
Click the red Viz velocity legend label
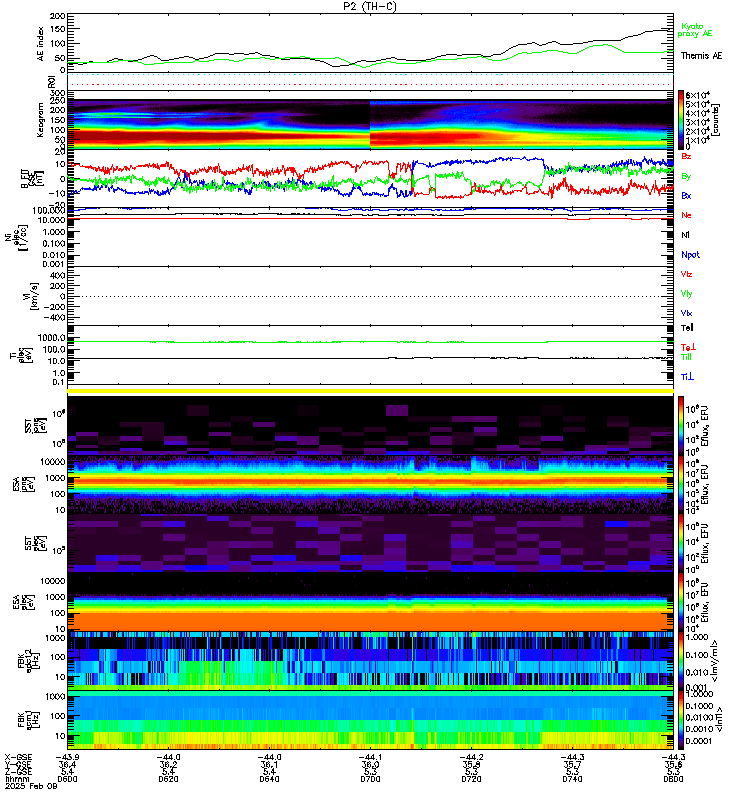coord(686,274)
